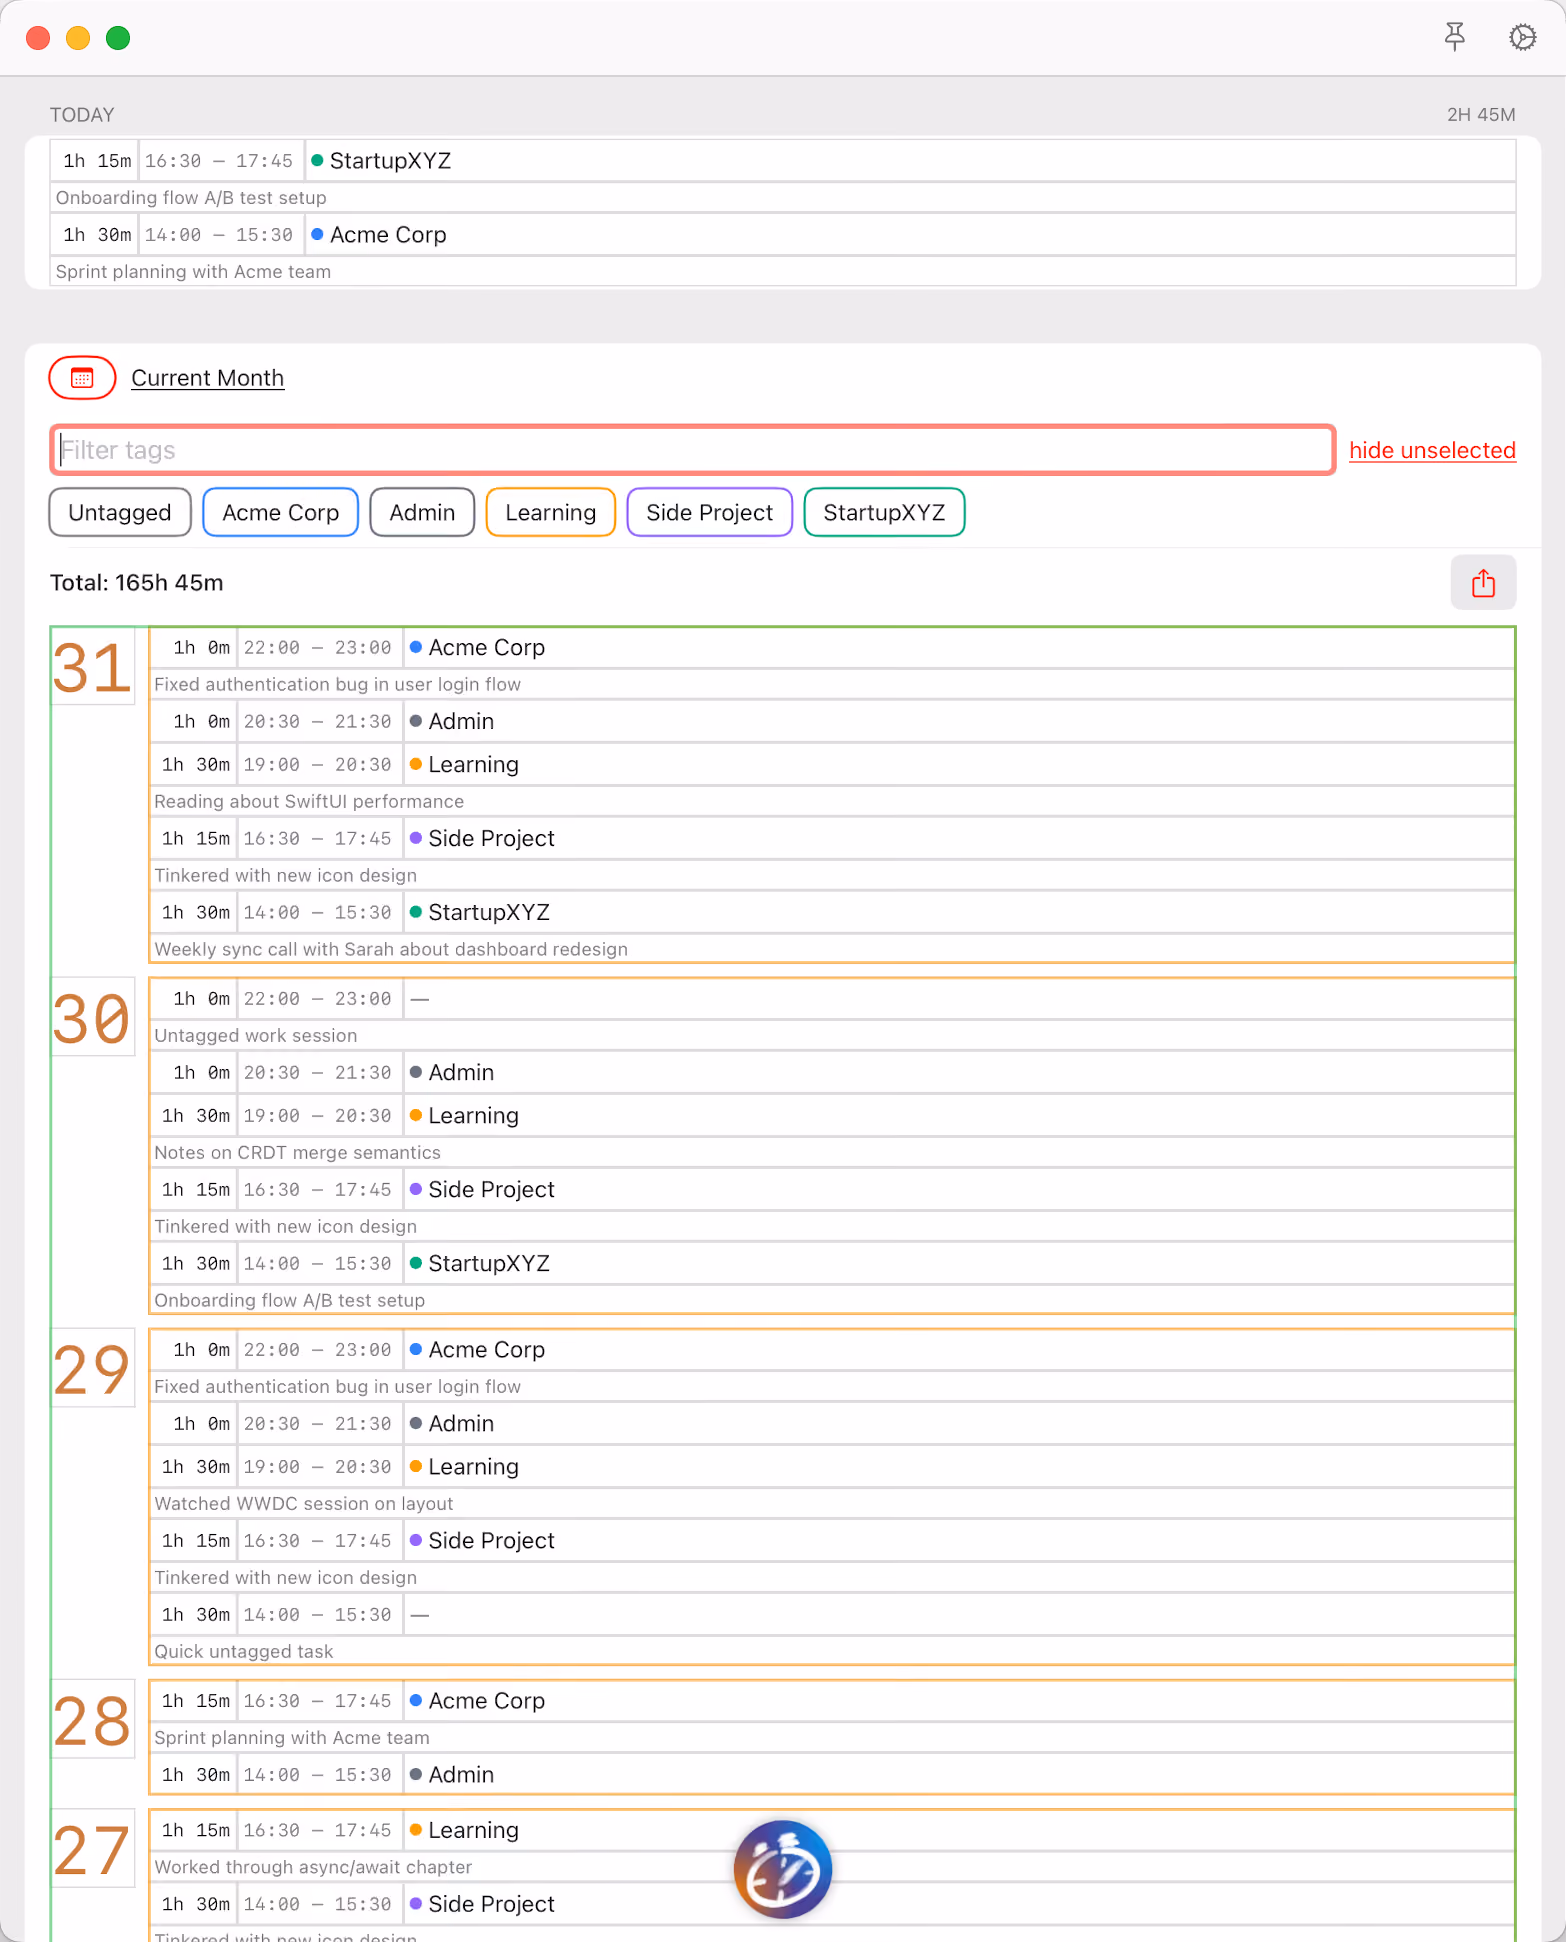The height and width of the screenshot is (1942, 1566).
Task: Click the 14:00 – 15:30 time in Today
Action: coord(219,235)
